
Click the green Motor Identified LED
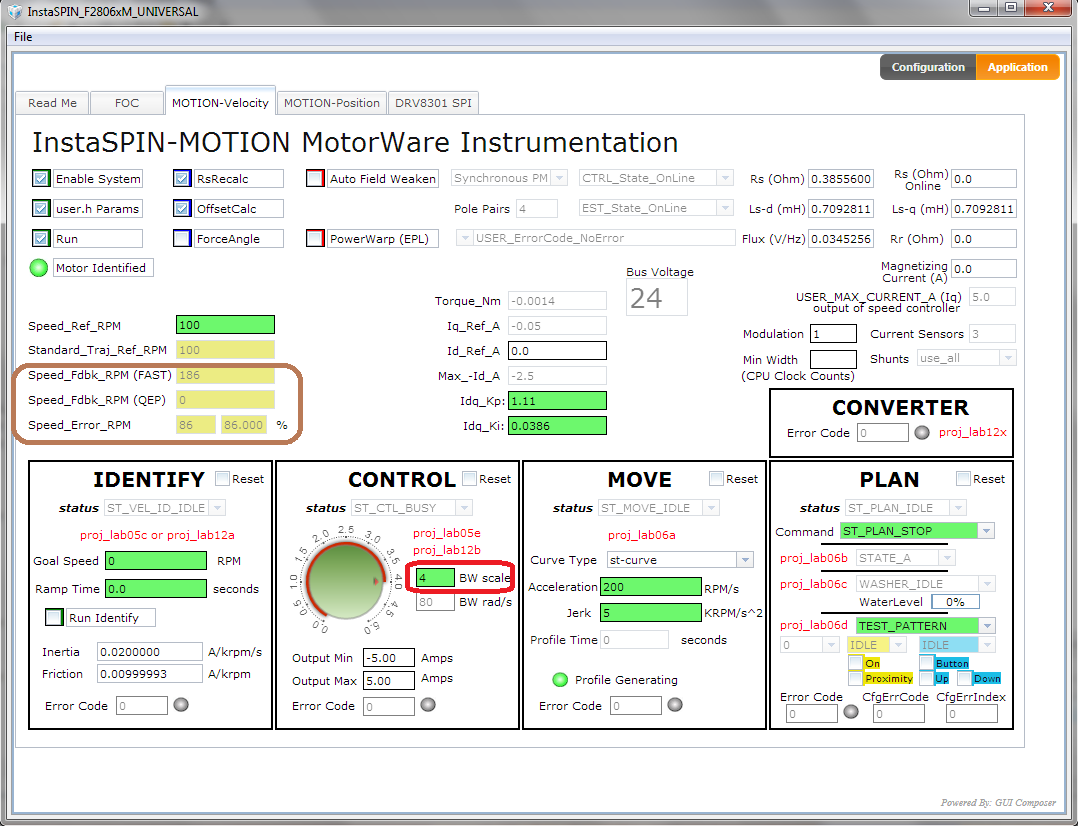38,268
